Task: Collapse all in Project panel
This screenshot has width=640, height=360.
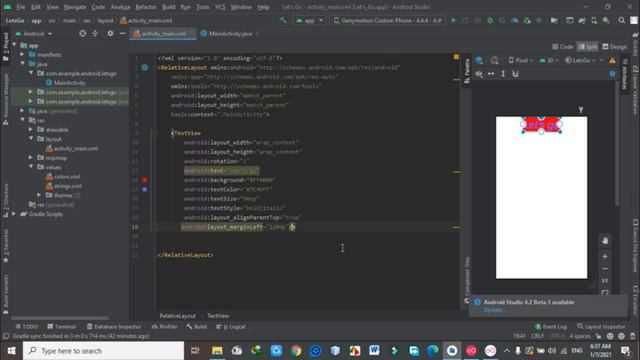Action: tap(95, 33)
